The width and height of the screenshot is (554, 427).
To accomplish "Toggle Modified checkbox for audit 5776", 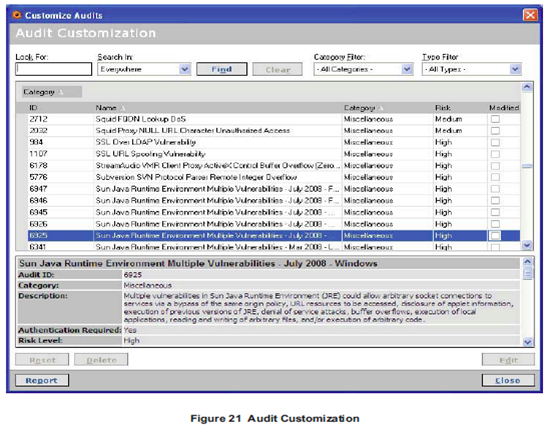I will [495, 177].
